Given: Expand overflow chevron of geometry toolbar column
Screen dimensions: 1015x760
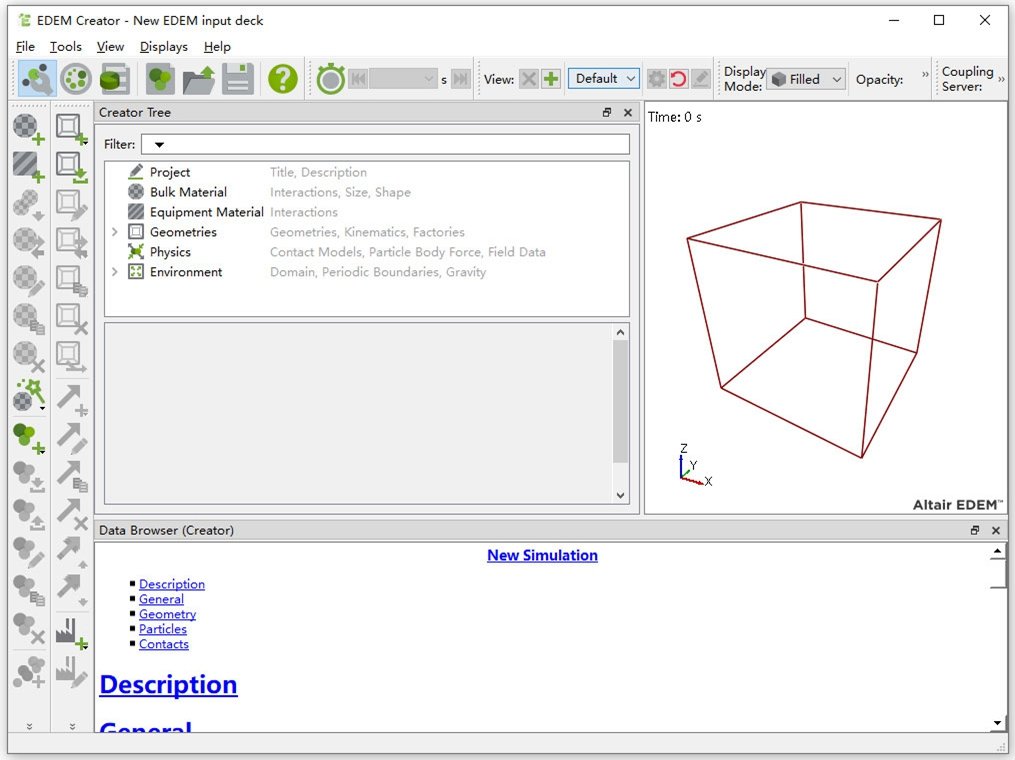Looking at the screenshot, I should coord(72,726).
